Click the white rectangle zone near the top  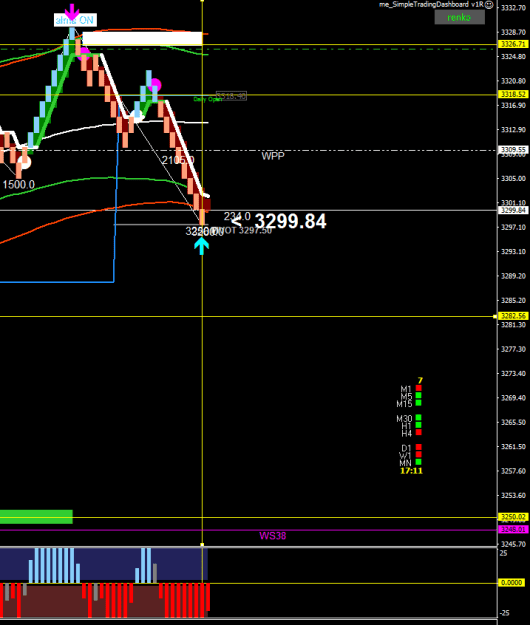[x=142, y=39]
